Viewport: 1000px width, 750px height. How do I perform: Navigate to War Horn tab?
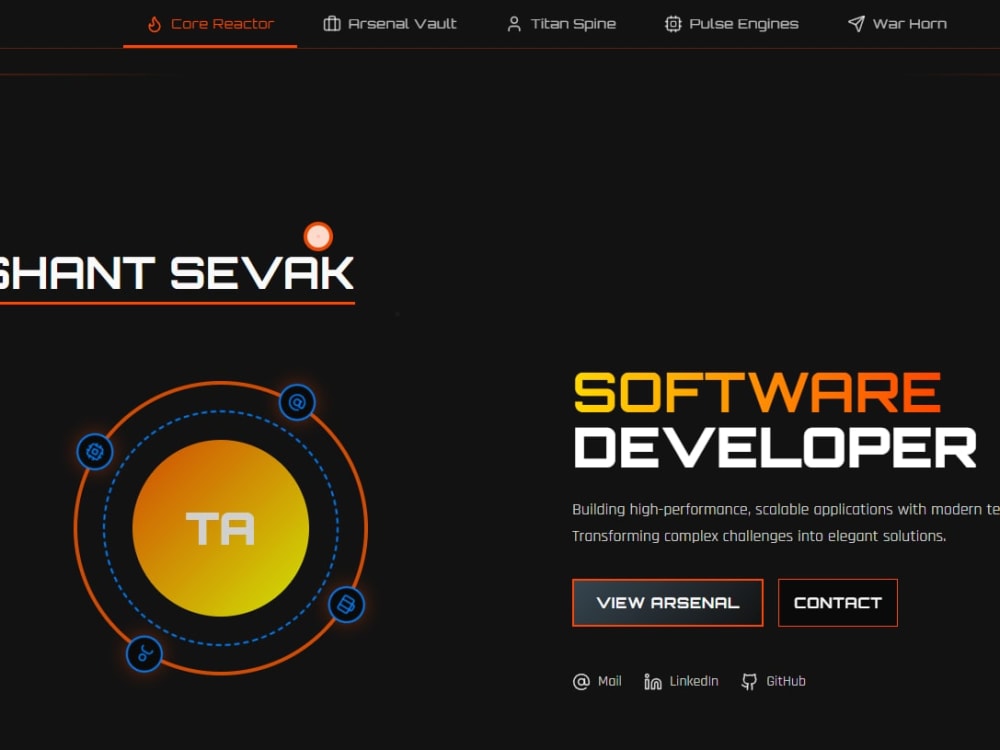coord(897,24)
